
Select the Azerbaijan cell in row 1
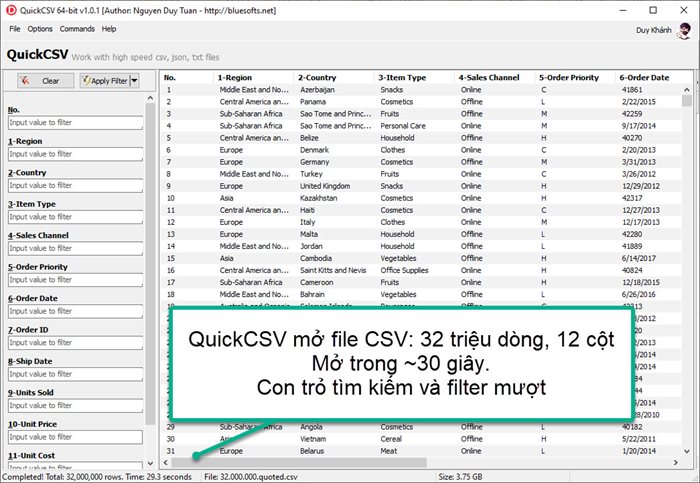point(317,90)
